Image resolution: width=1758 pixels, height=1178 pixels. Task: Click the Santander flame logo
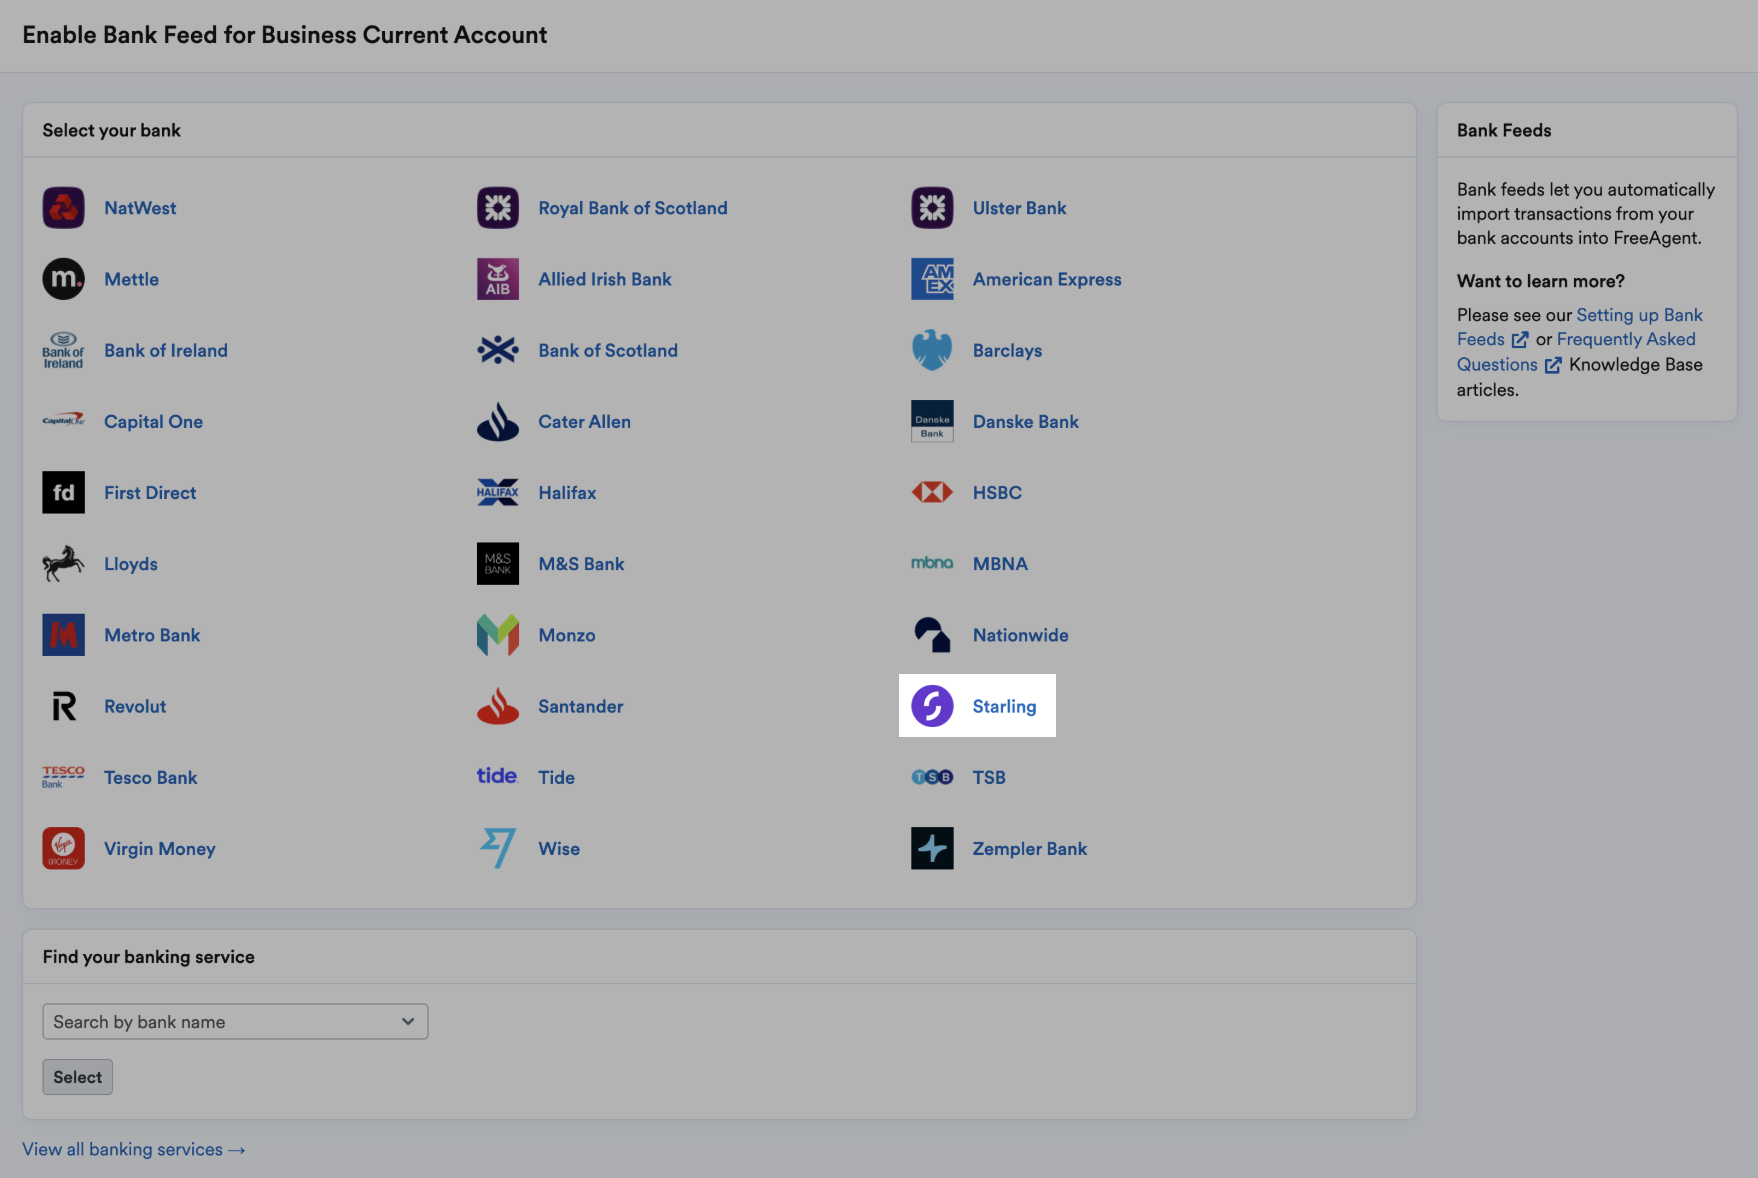click(498, 706)
